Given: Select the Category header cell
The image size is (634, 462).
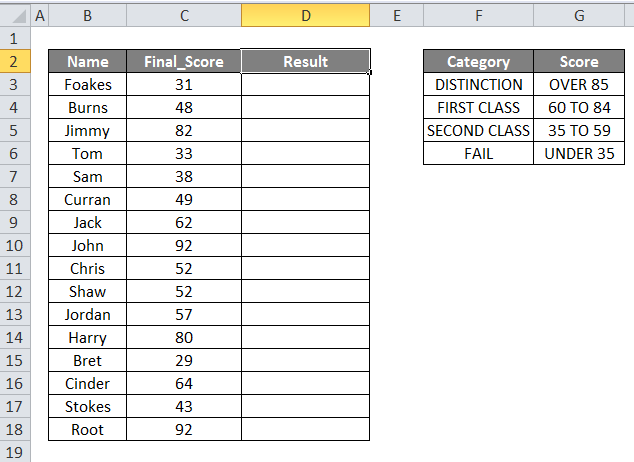Looking at the screenshot, I should click(478, 62).
